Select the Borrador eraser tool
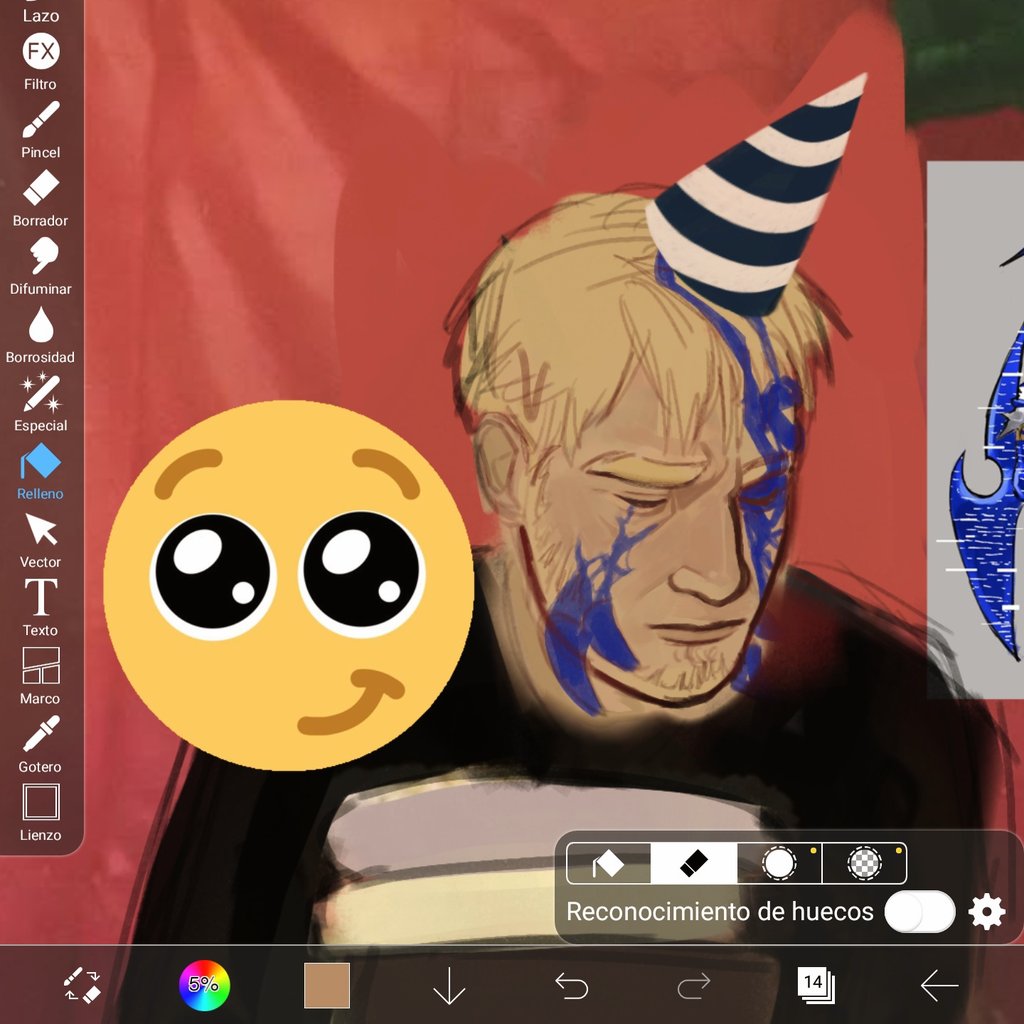The height and width of the screenshot is (1024, 1024). click(40, 199)
